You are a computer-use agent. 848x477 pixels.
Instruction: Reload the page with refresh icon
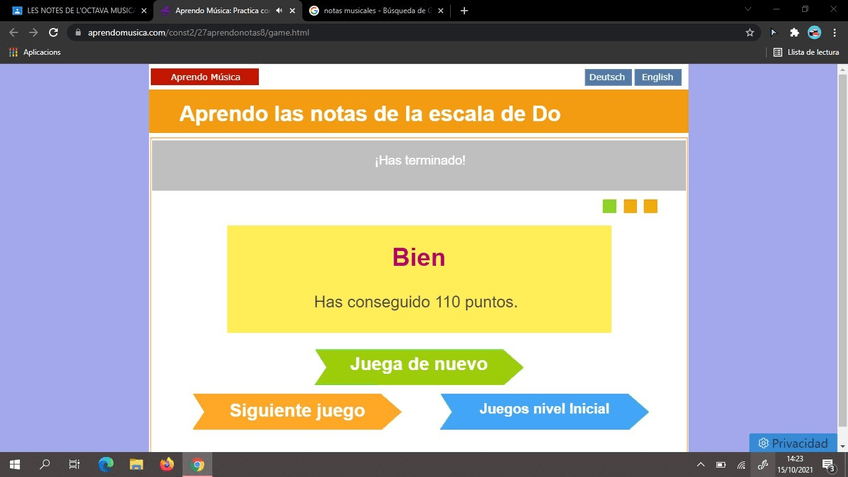tap(53, 32)
